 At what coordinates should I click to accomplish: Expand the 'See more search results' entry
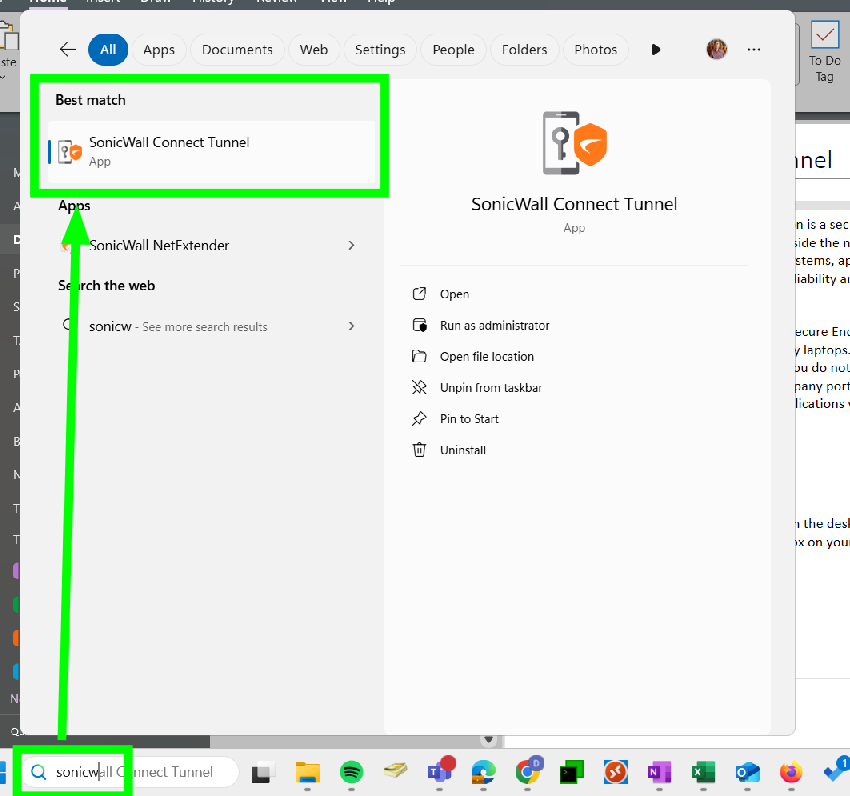(x=351, y=326)
